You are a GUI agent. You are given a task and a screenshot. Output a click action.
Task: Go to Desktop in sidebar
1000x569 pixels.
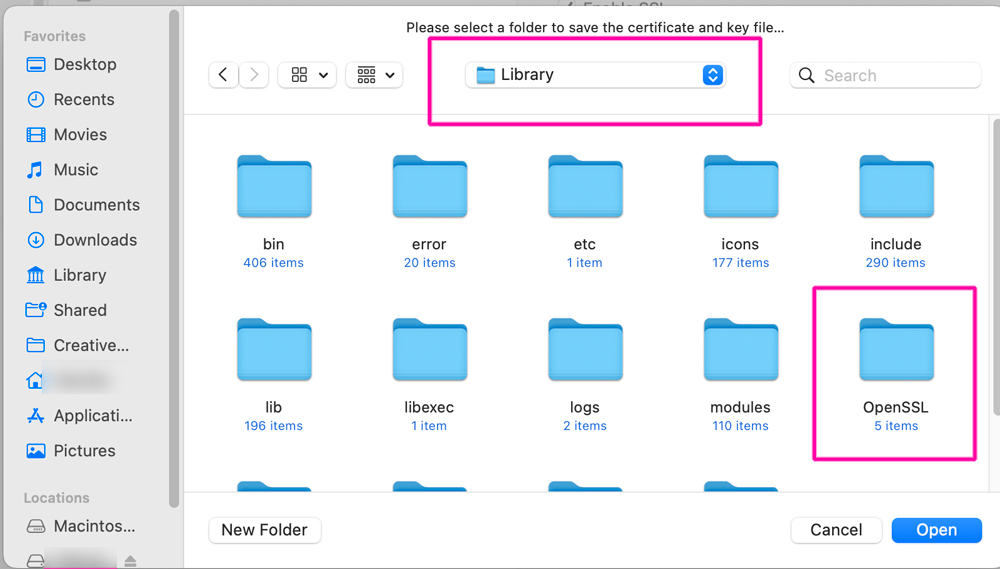(x=84, y=64)
